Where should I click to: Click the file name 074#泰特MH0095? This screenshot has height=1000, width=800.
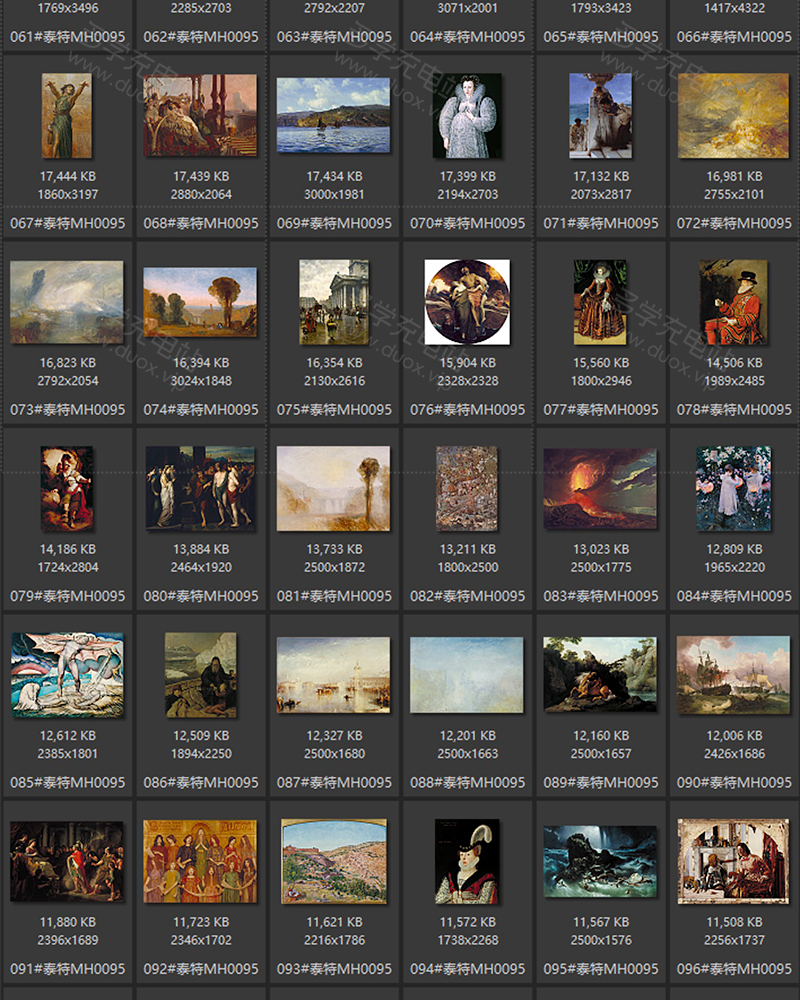[201, 409]
